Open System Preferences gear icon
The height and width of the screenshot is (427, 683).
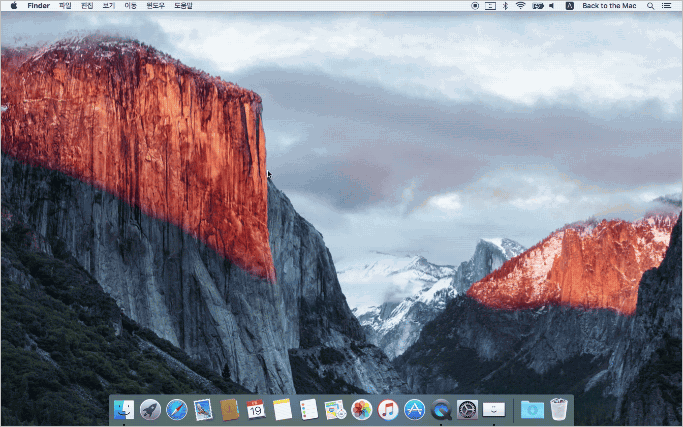pyautogui.click(x=467, y=410)
